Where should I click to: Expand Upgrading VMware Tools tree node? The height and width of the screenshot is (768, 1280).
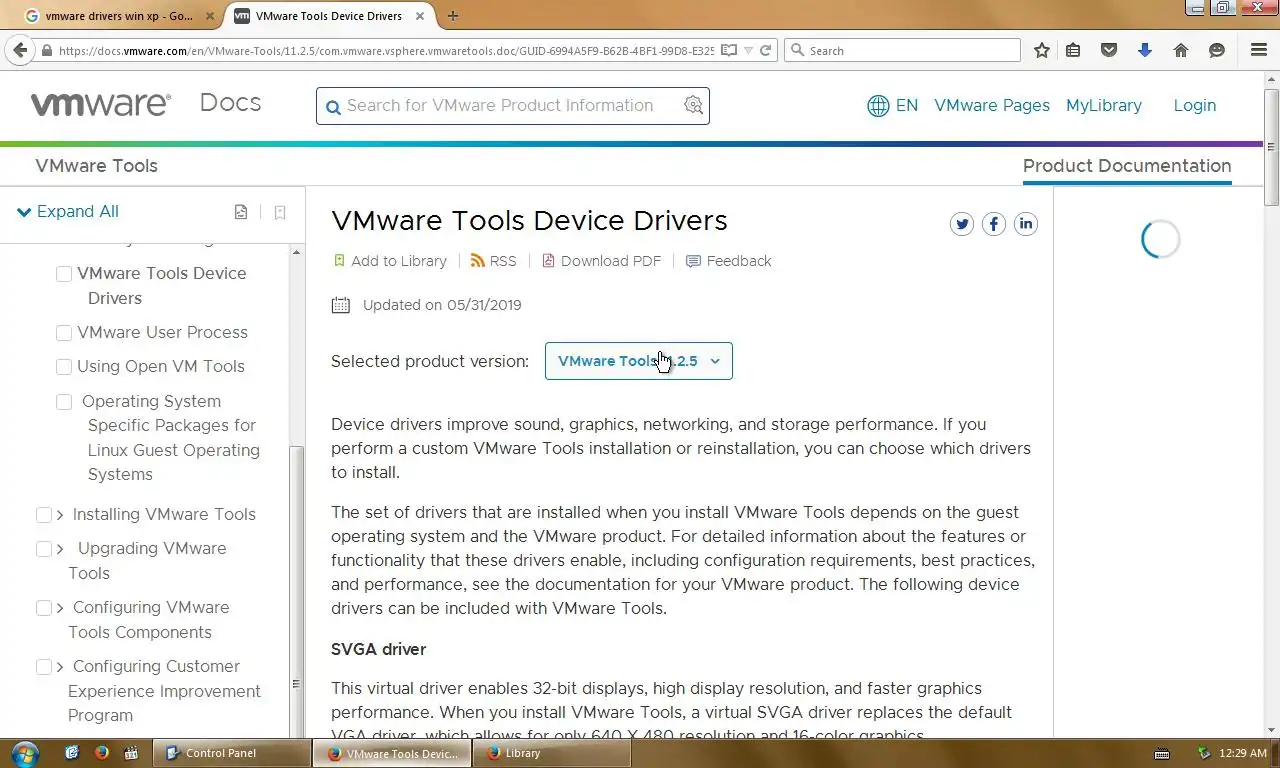[61, 549]
